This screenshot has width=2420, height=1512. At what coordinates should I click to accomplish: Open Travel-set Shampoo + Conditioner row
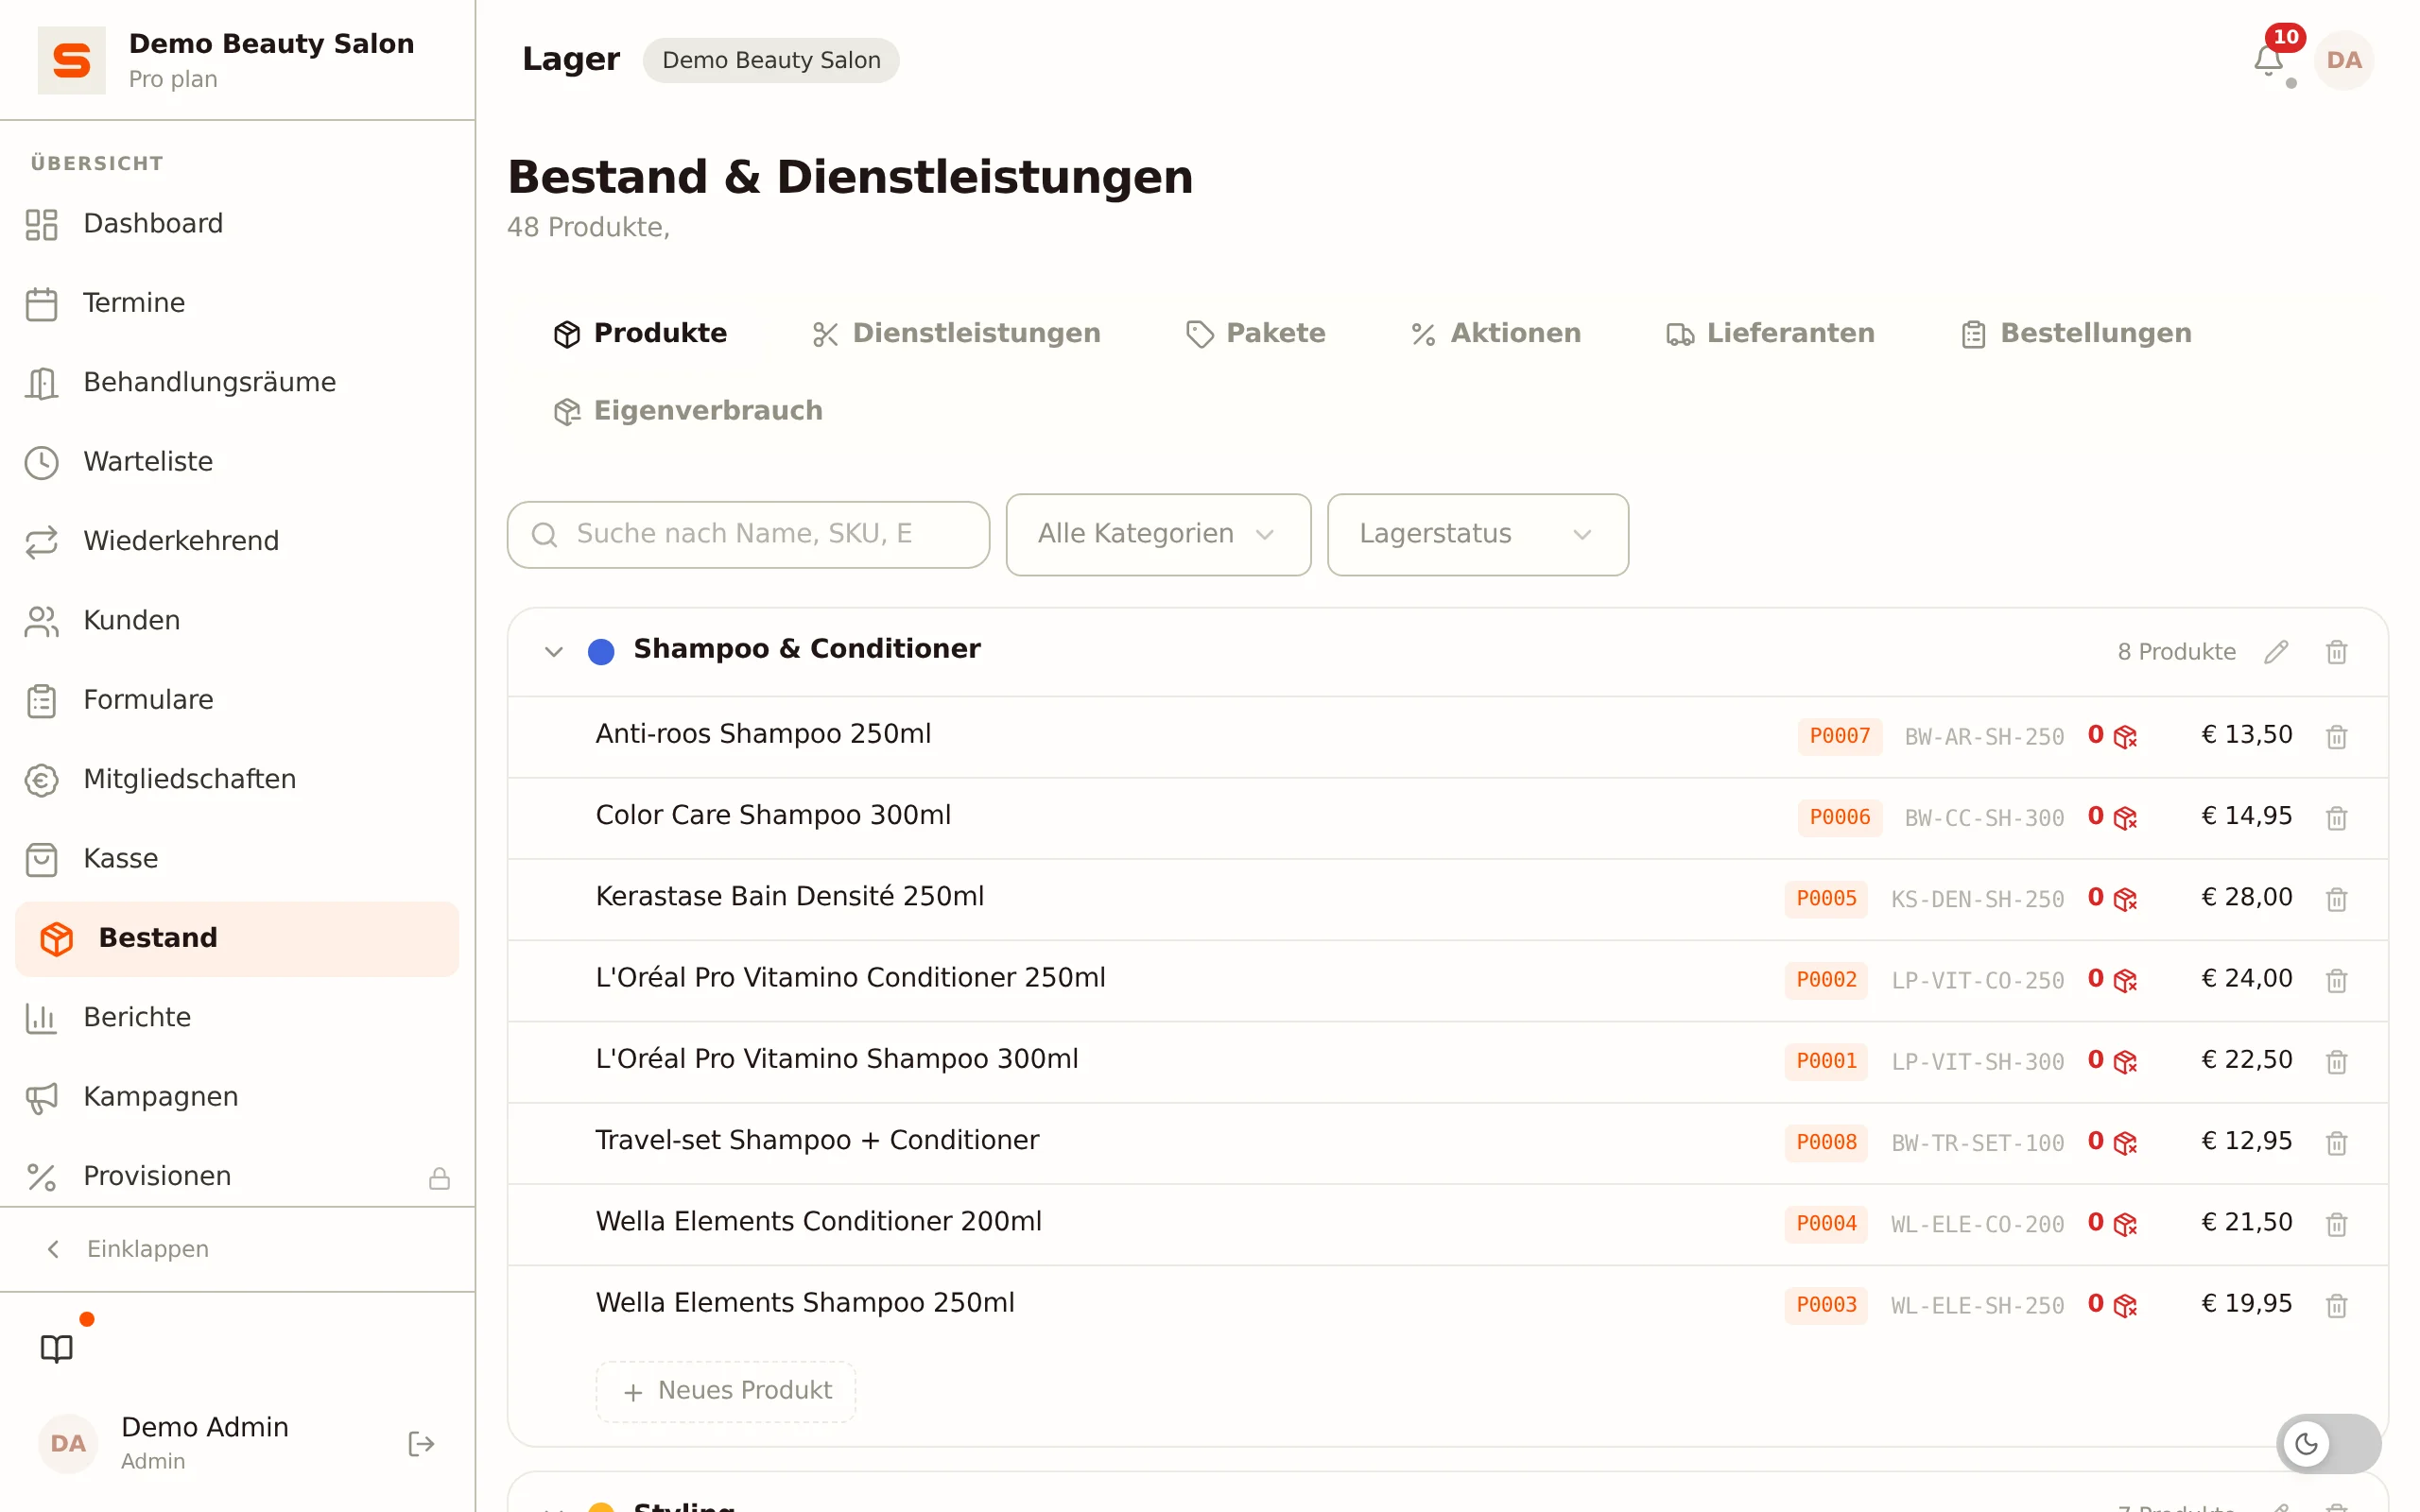[1447, 1143]
